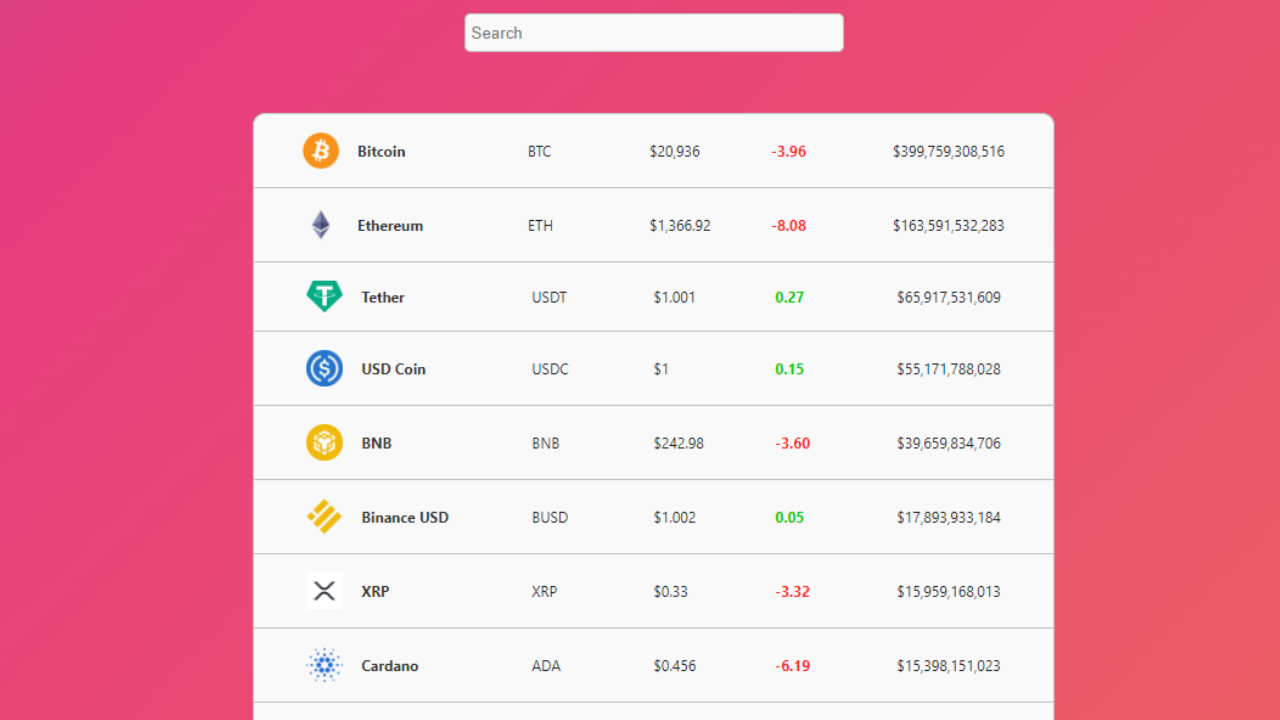Select the USD Coin name
This screenshot has height=720, width=1280.
point(393,370)
